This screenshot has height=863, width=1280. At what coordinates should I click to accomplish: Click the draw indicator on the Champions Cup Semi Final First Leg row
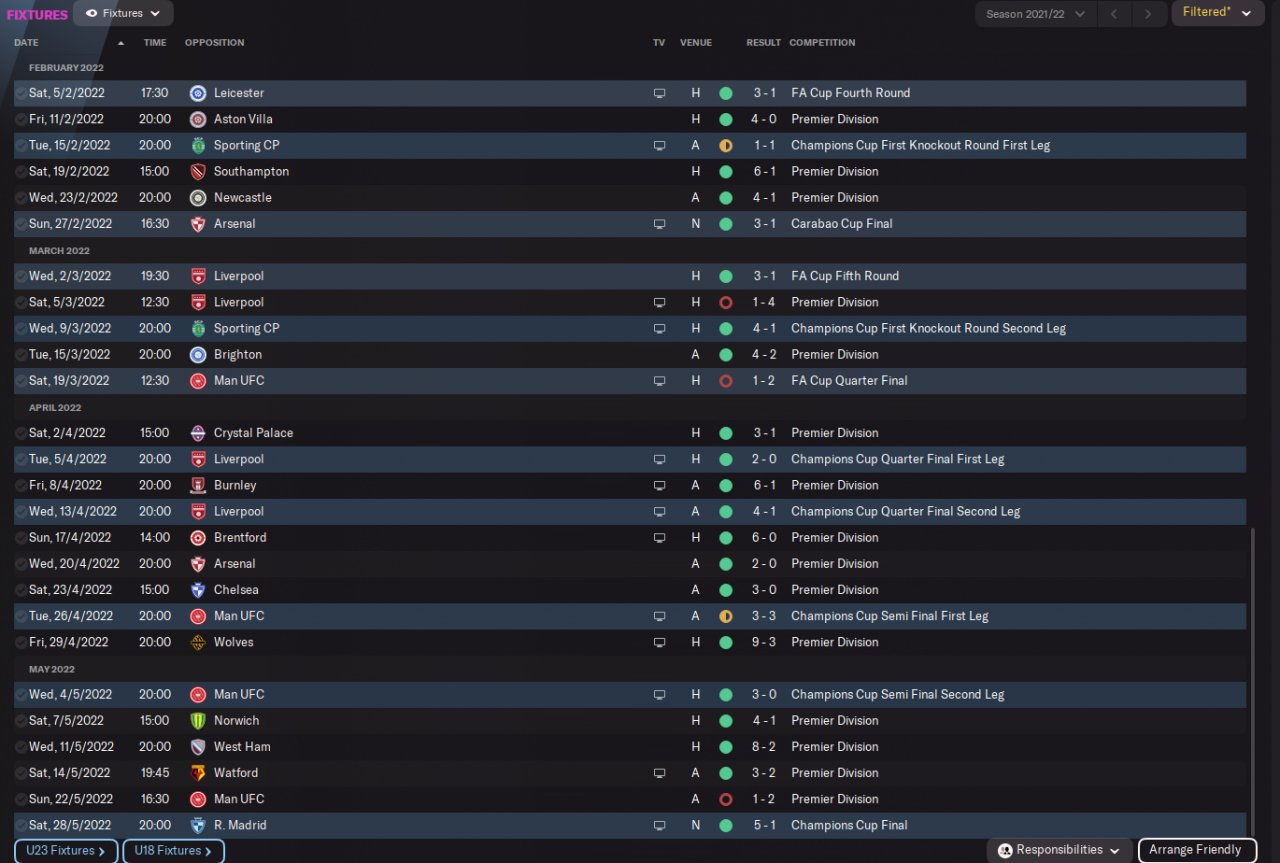(x=726, y=616)
